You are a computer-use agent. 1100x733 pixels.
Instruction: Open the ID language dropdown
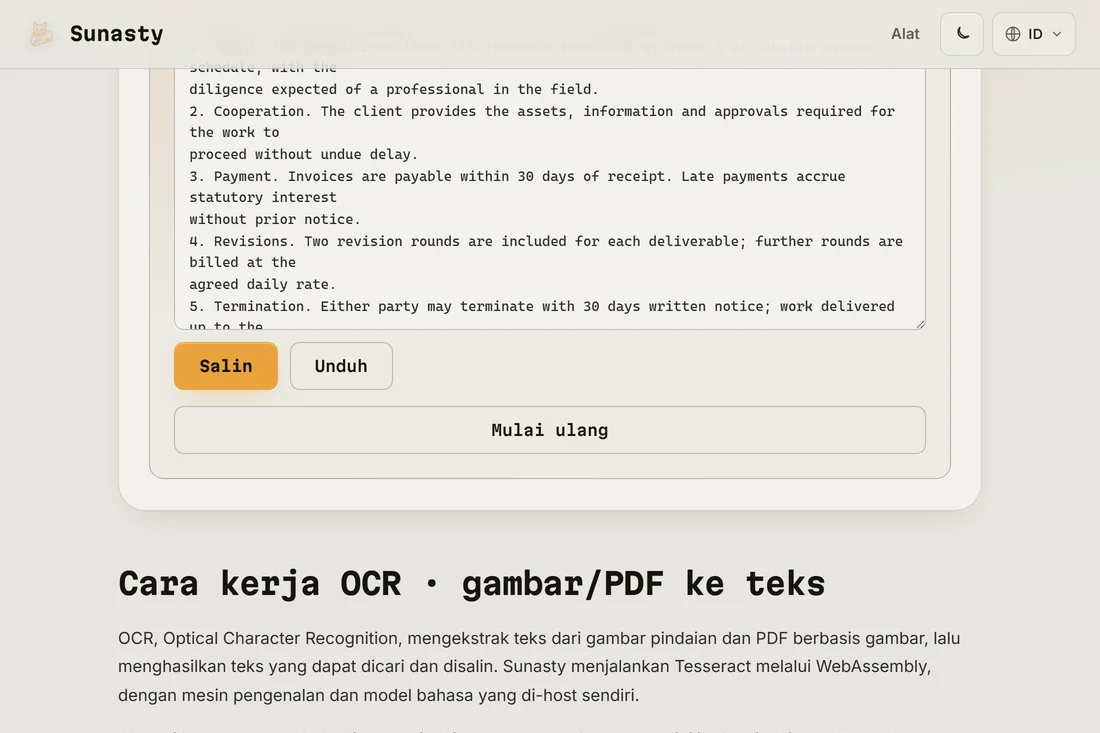(x=1033, y=34)
